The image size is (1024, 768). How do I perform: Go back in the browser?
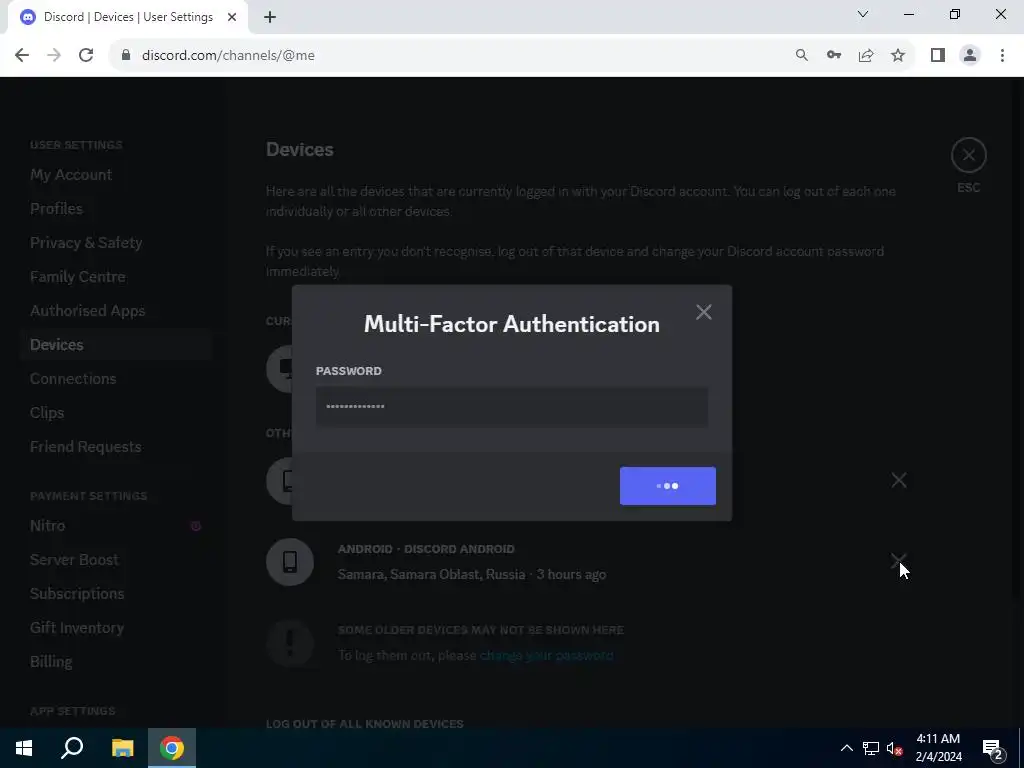(22, 56)
